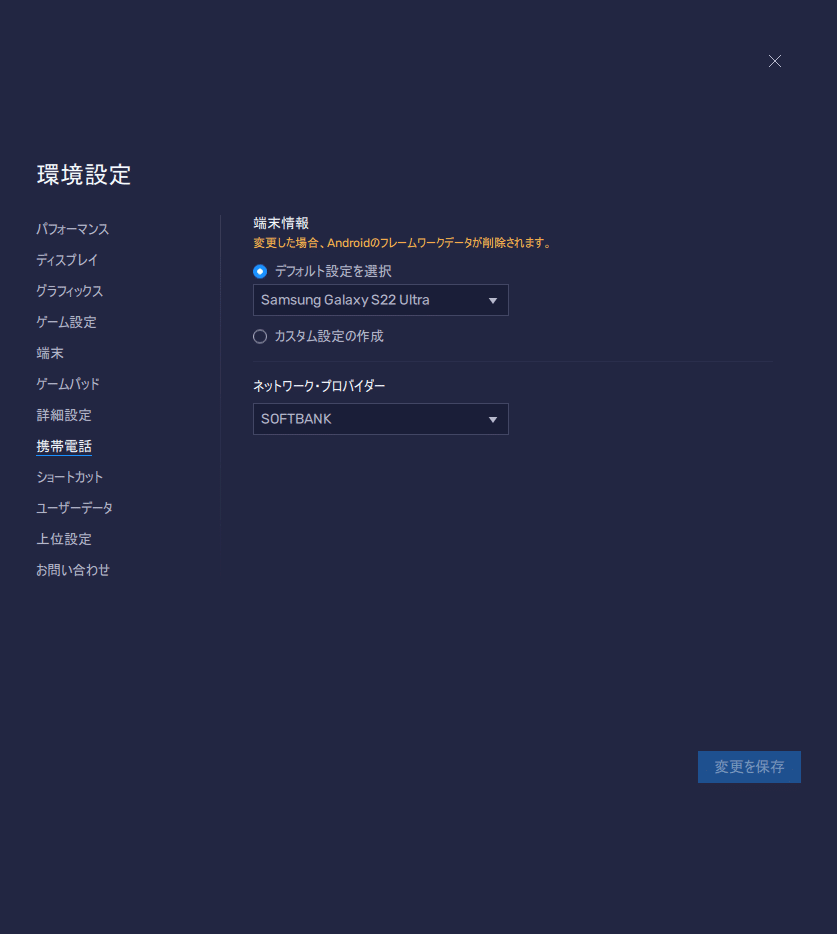
Task: Select the 携帯電話 tab
Action: (x=64, y=446)
